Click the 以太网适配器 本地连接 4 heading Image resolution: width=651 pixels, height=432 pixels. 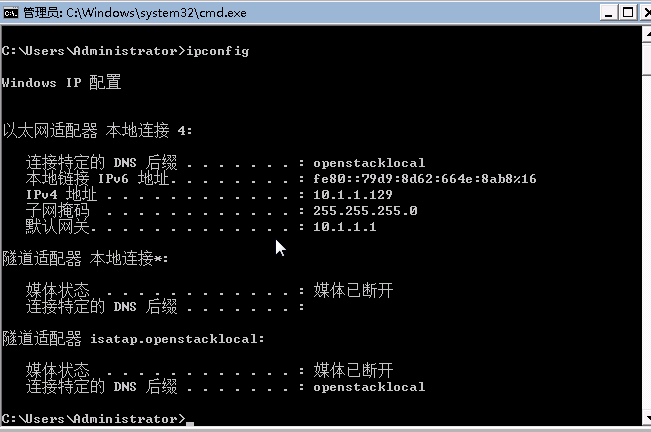[97, 131]
